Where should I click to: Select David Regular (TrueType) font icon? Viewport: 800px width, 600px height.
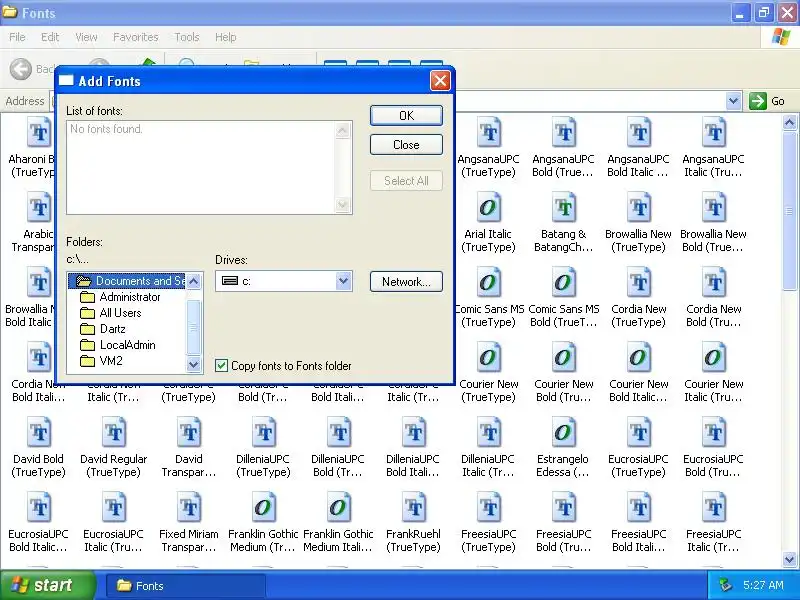(x=113, y=433)
